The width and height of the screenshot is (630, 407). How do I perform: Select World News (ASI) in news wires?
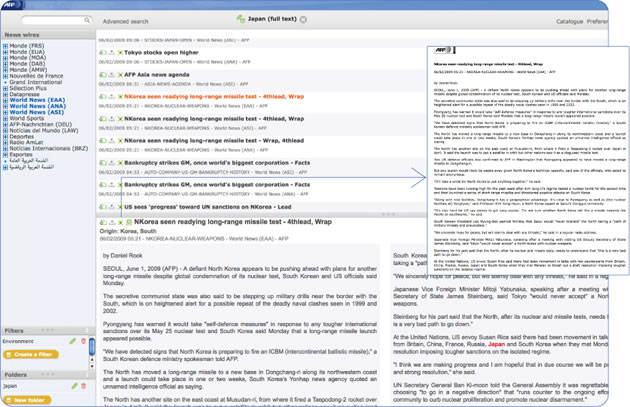point(37,112)
